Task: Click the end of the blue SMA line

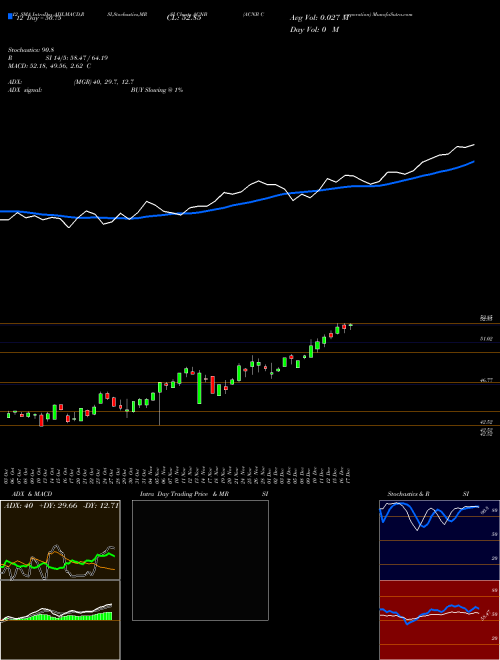Action: point(474,161)
